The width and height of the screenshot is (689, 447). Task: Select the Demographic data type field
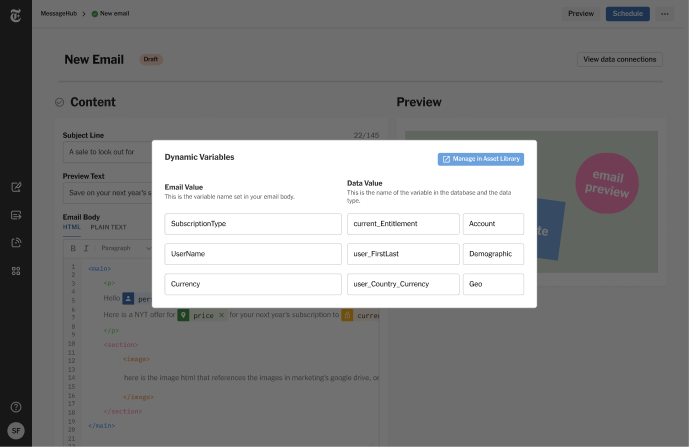coord(493,254)
